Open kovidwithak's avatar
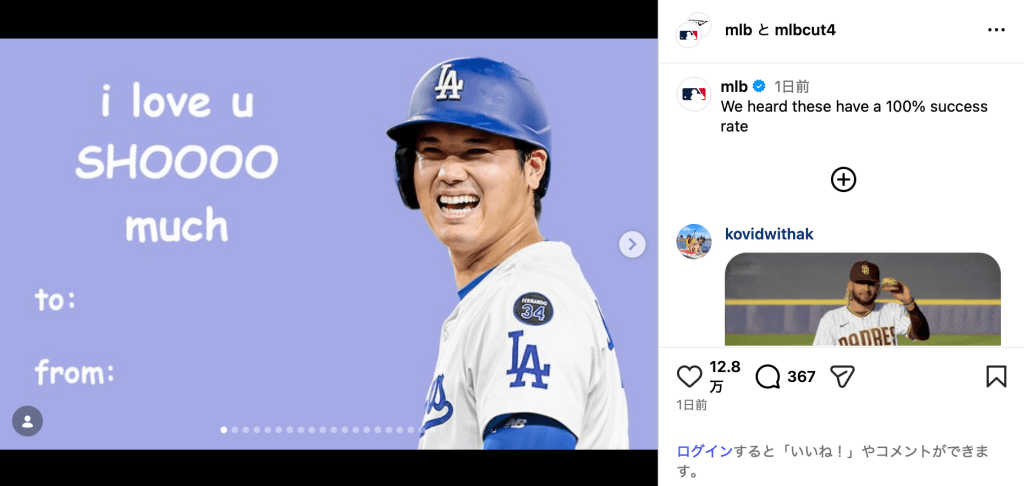 click(x=694, y=241)
